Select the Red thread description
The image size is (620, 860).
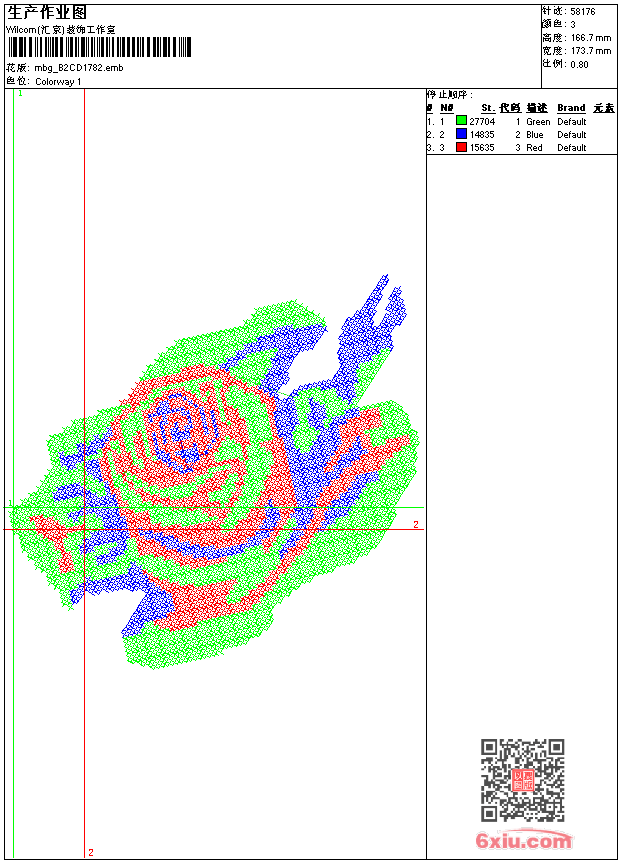coord(534,147)
